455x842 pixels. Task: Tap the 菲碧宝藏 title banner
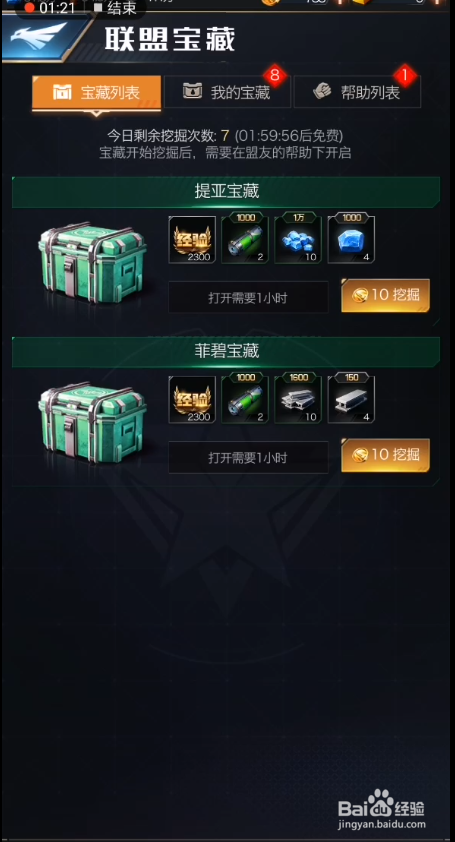[226, 352]
